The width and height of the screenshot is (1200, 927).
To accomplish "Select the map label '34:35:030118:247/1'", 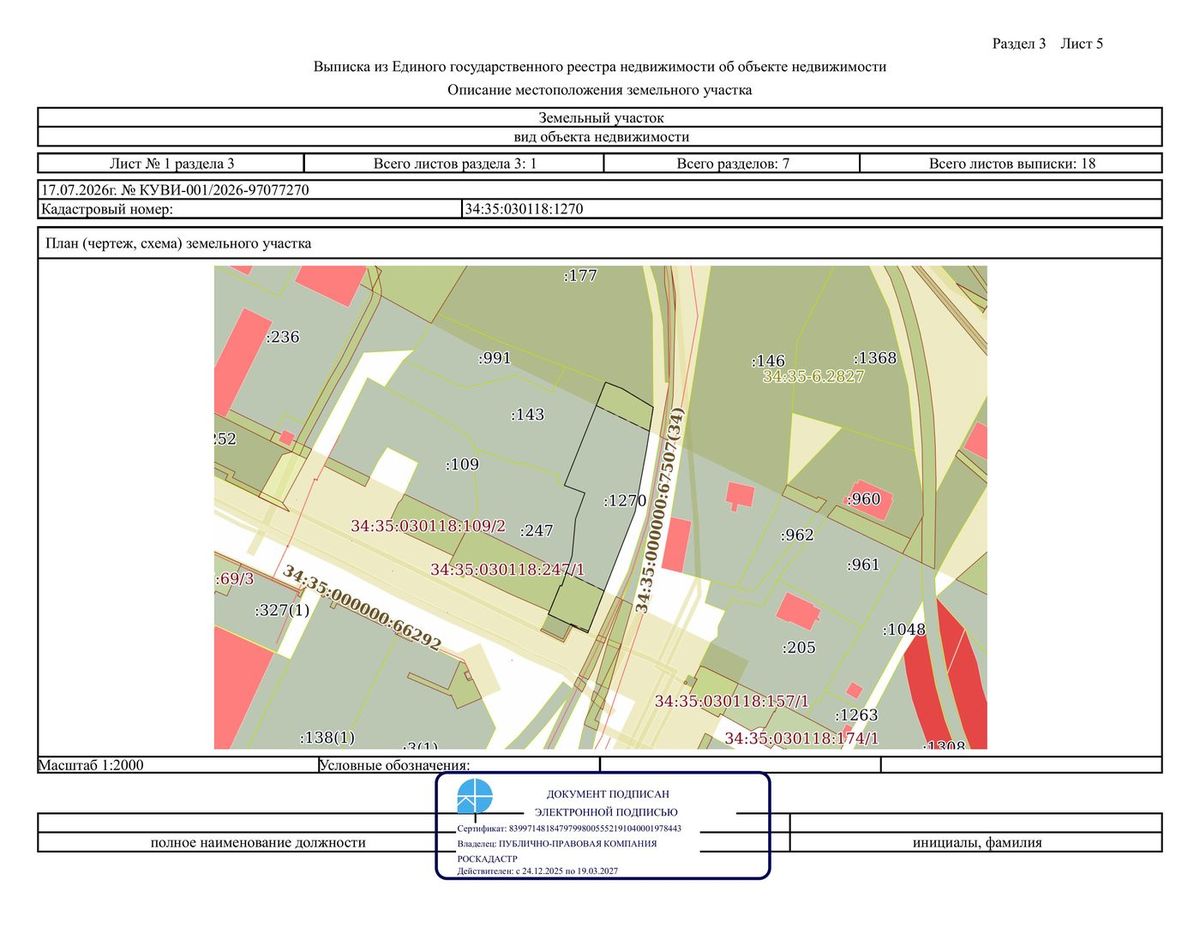I will [507, 569].
